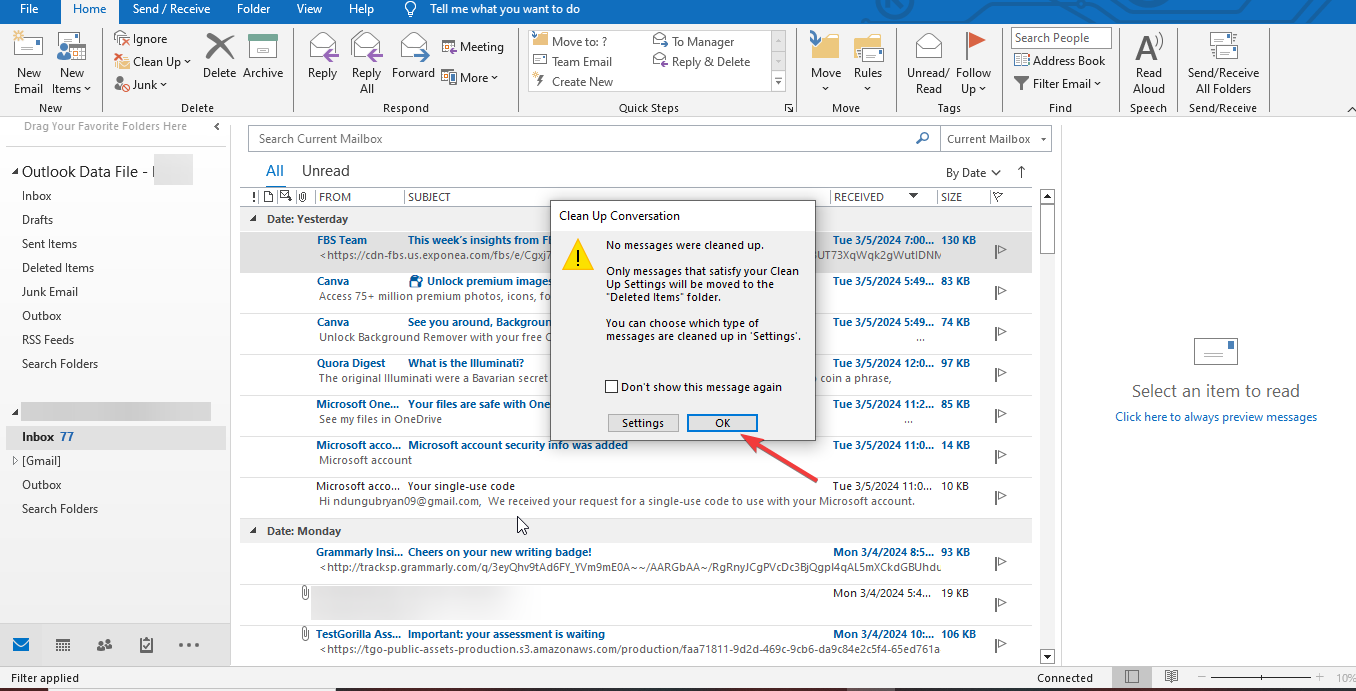Open the People pane
This screenshot has height=691, width=1356.
click(103, 645)
